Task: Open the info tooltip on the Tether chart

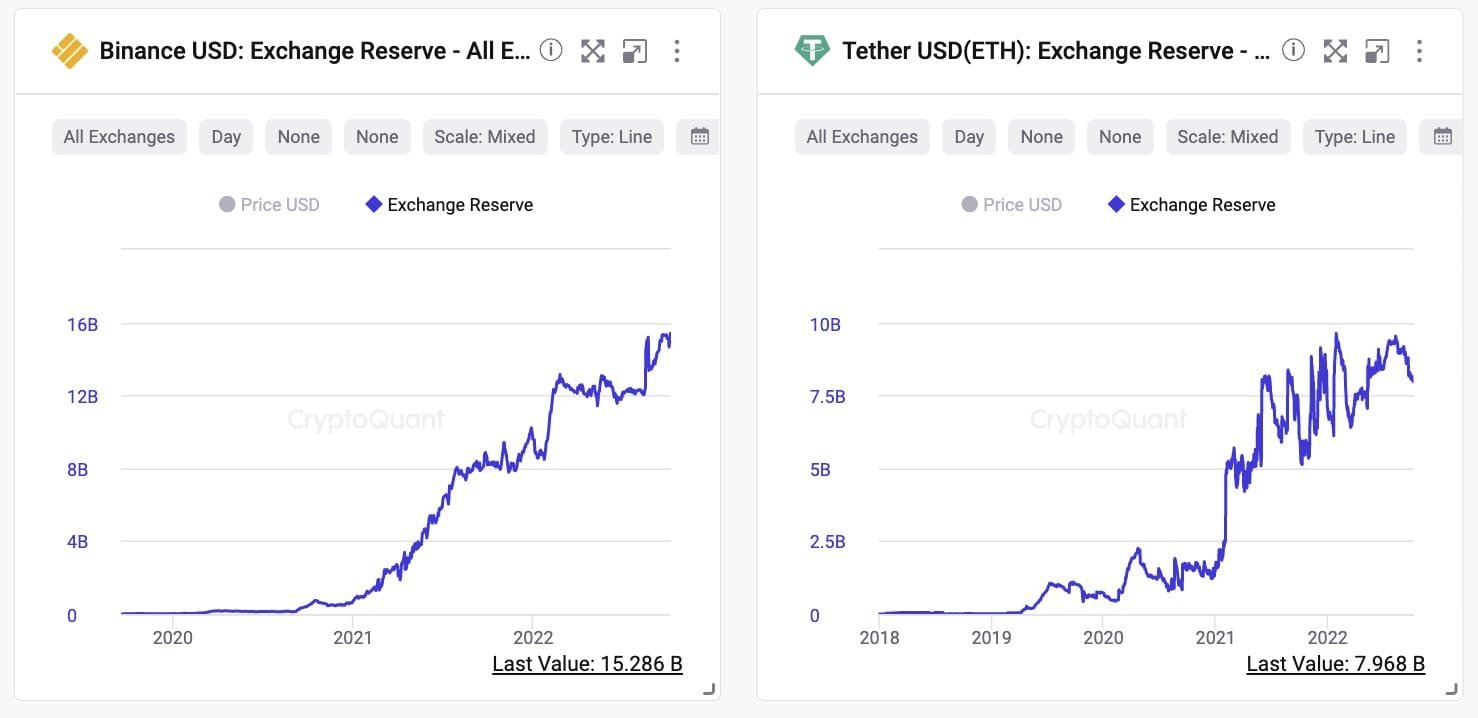Action: pos(1293,50)
